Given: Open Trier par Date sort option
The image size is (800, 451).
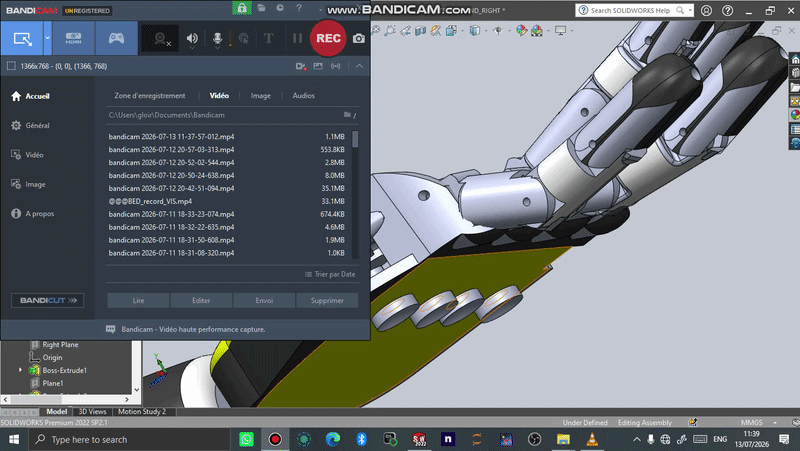Looking at the screenshot, I should click(330, 274).
